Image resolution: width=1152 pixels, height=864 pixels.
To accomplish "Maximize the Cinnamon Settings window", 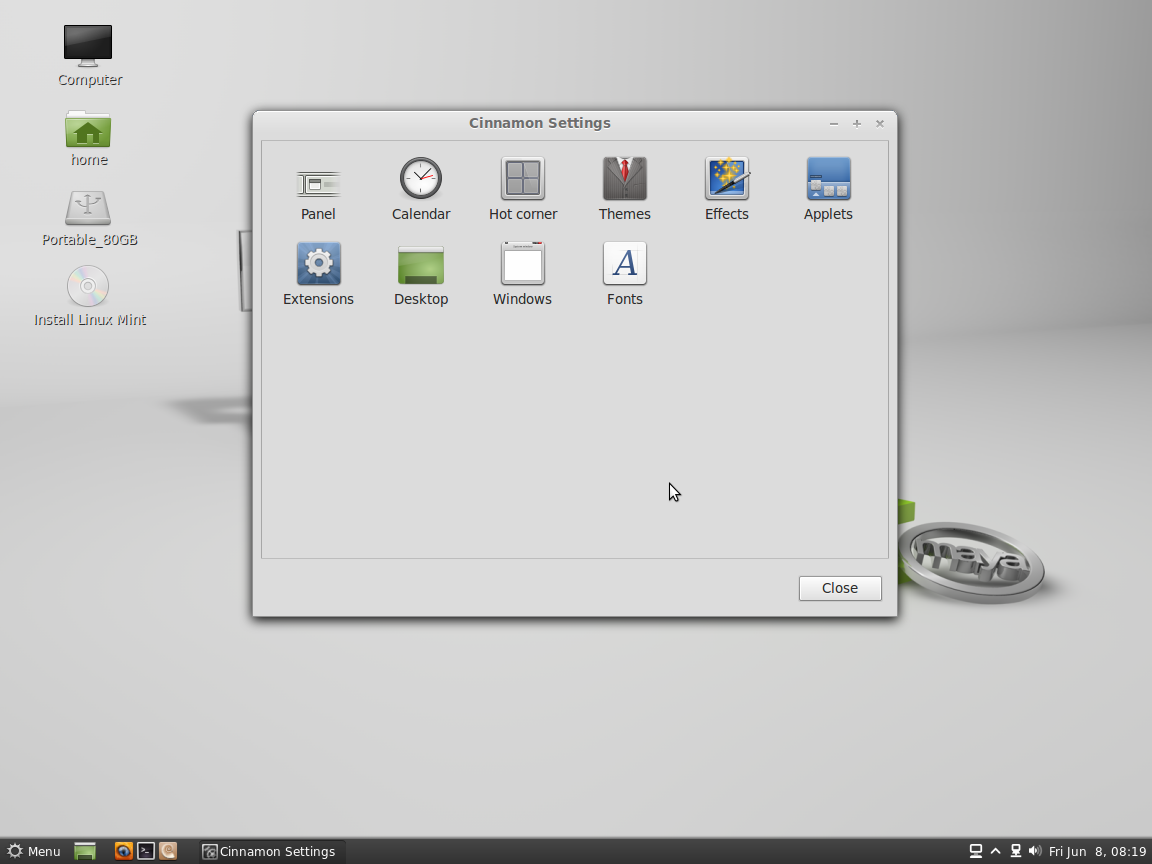I will pos(857,123).
